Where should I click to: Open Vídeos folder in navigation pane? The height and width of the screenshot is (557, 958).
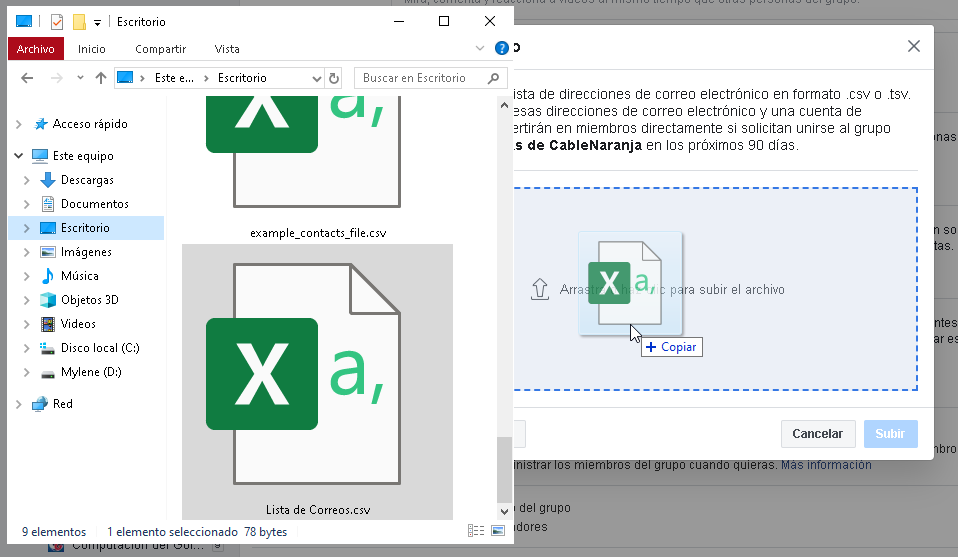tap(78, 324)
